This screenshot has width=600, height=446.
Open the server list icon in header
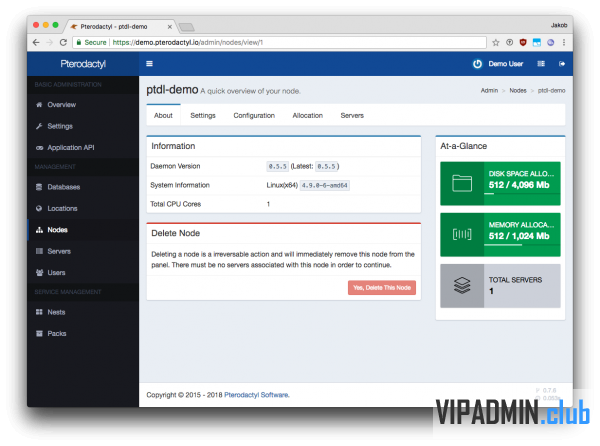coord(541,63)
